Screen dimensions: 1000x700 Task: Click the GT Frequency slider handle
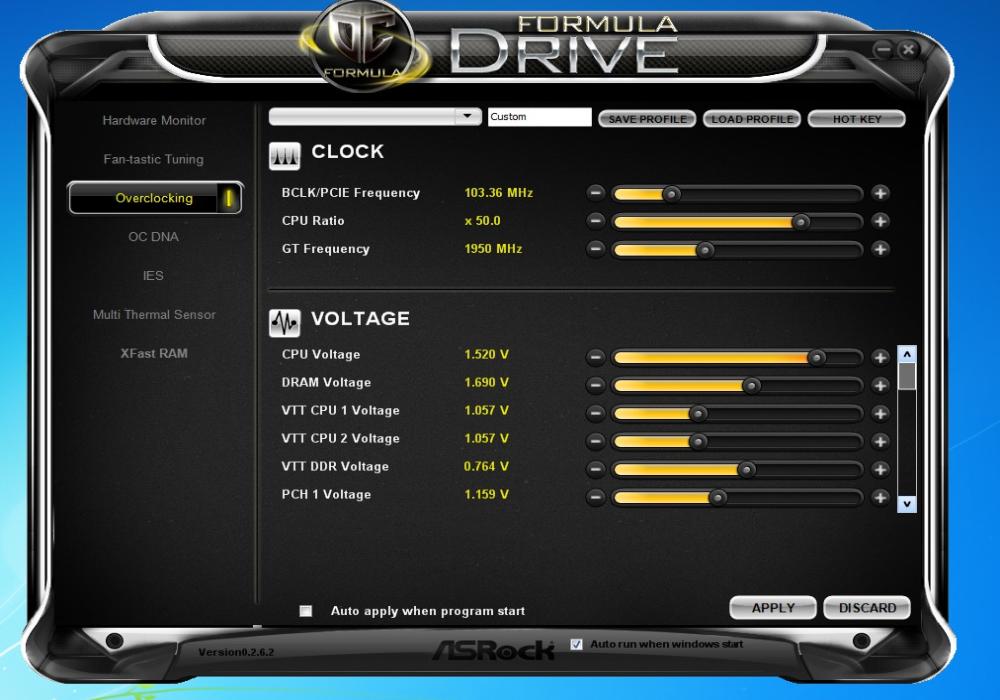point(705,249)
